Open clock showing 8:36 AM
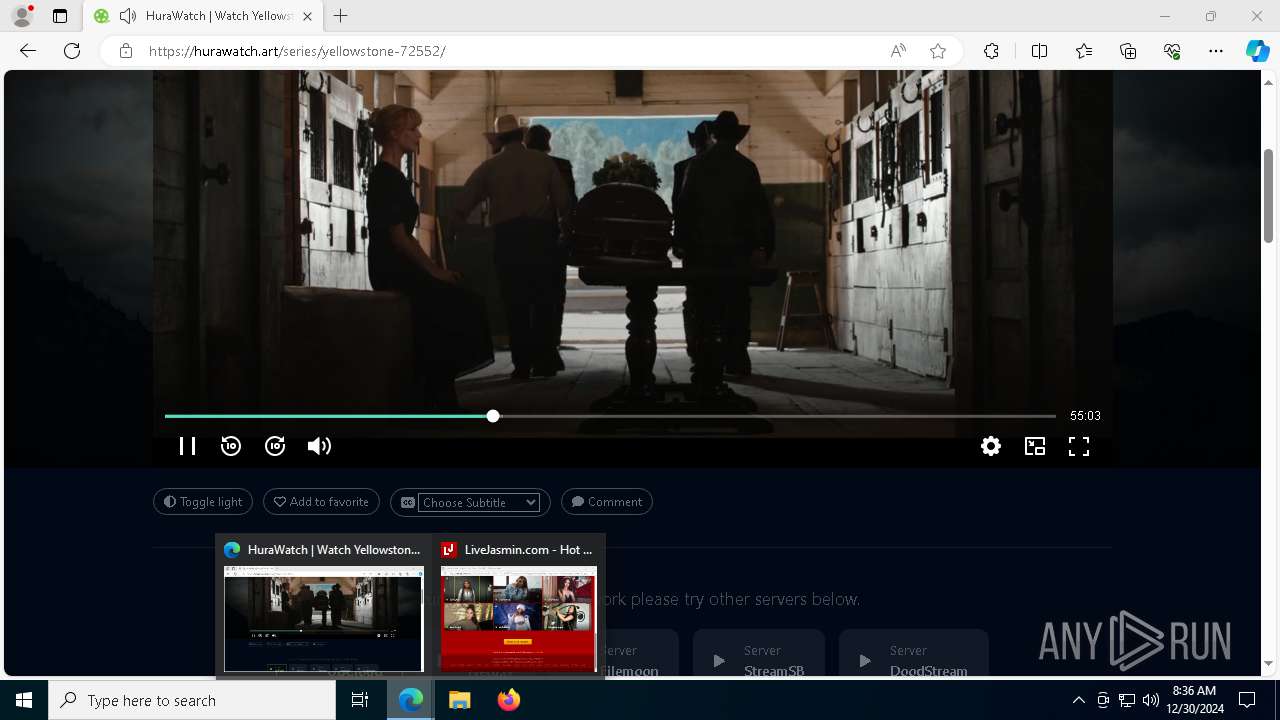 coord(1193,700)
